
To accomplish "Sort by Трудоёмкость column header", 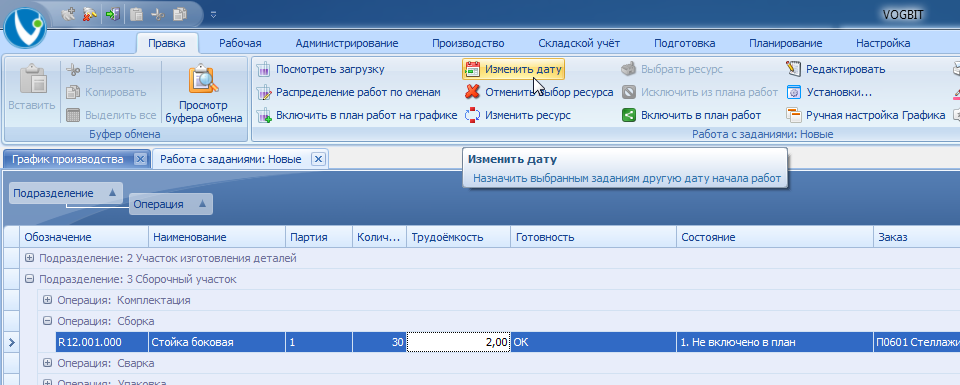I will (459, 237).
